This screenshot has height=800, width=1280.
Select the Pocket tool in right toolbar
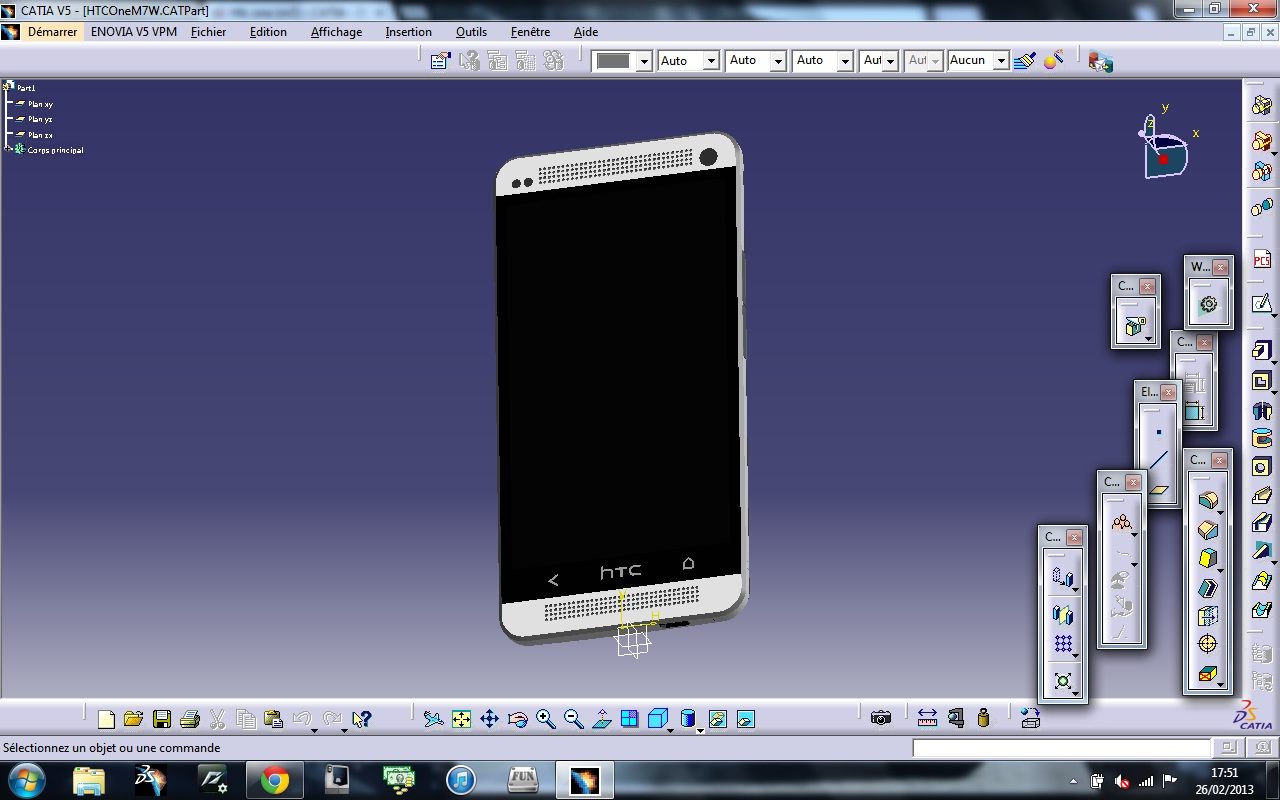pyautogui.click(x=1261, y=381)
